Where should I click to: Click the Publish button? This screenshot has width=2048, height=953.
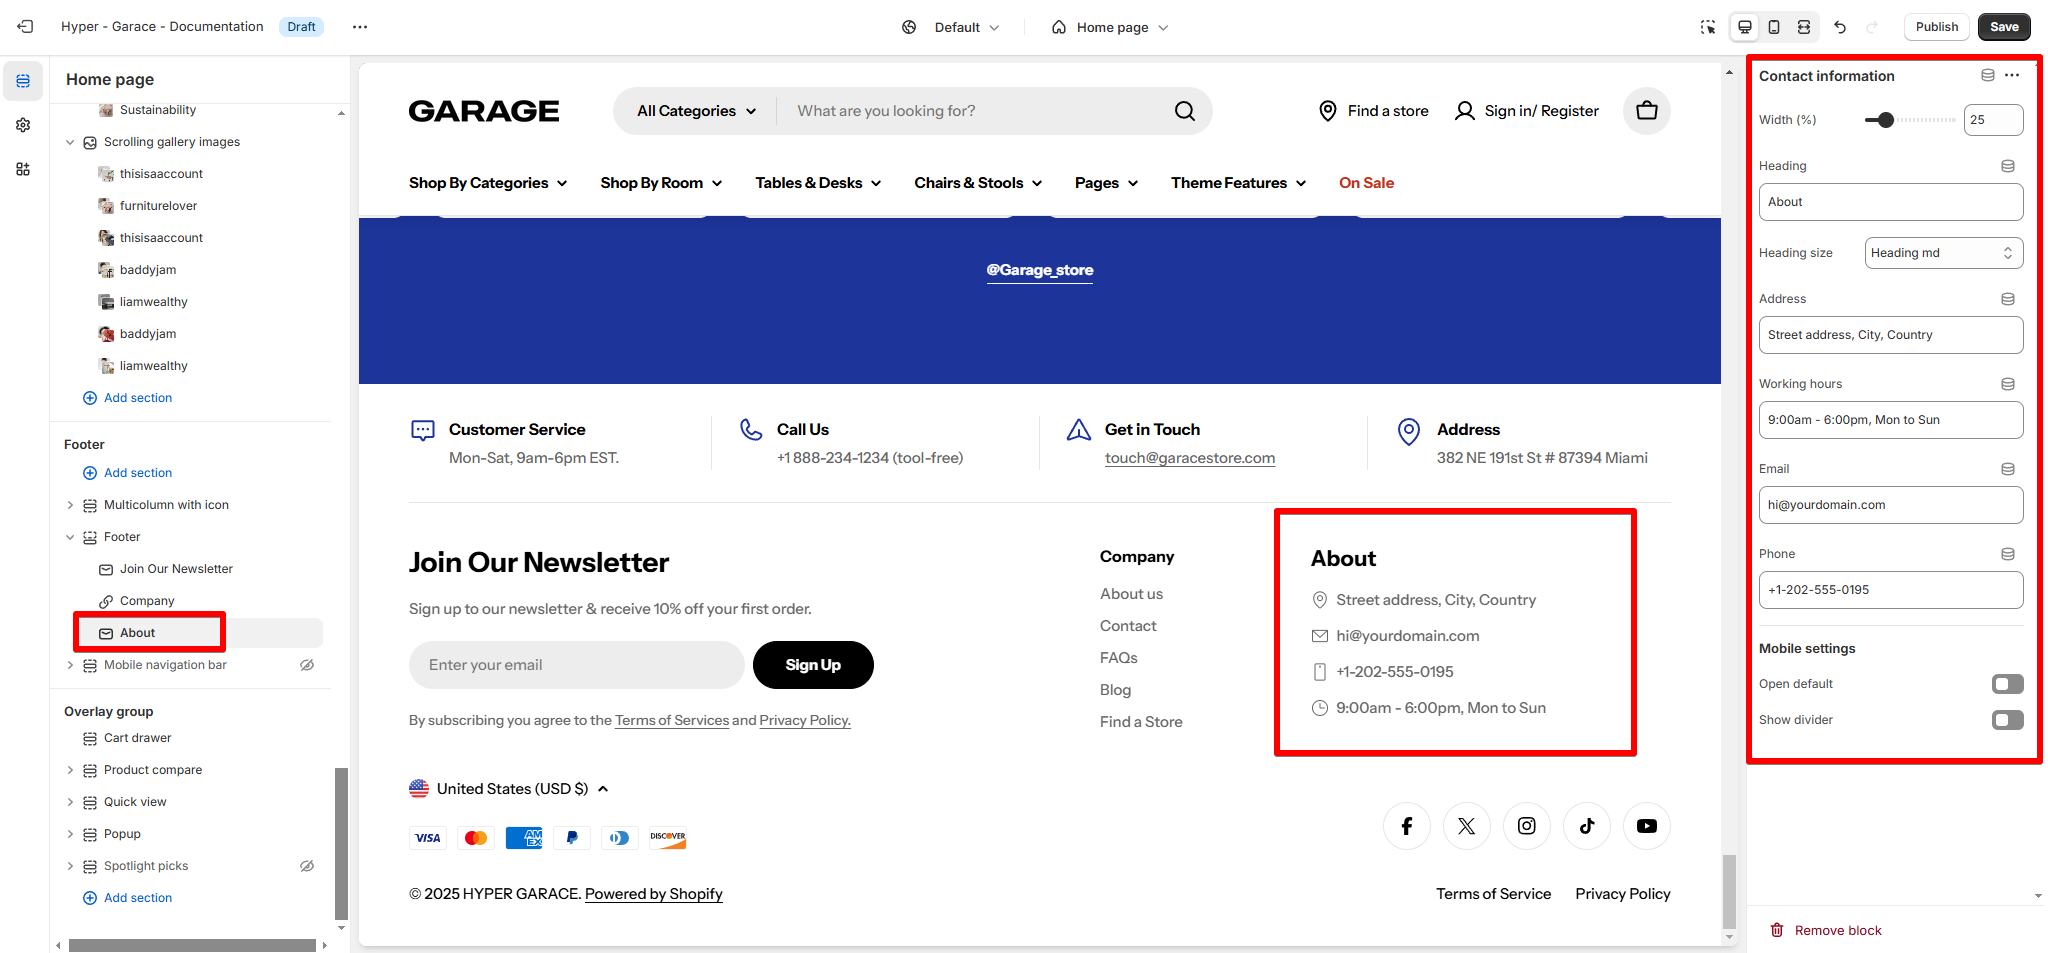click(1937, 27)
